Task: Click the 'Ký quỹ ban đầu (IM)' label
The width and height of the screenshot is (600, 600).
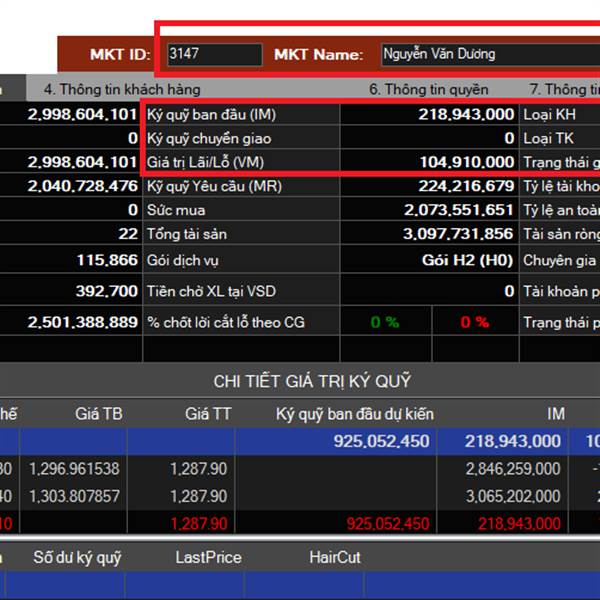Action: click(211, 114)
